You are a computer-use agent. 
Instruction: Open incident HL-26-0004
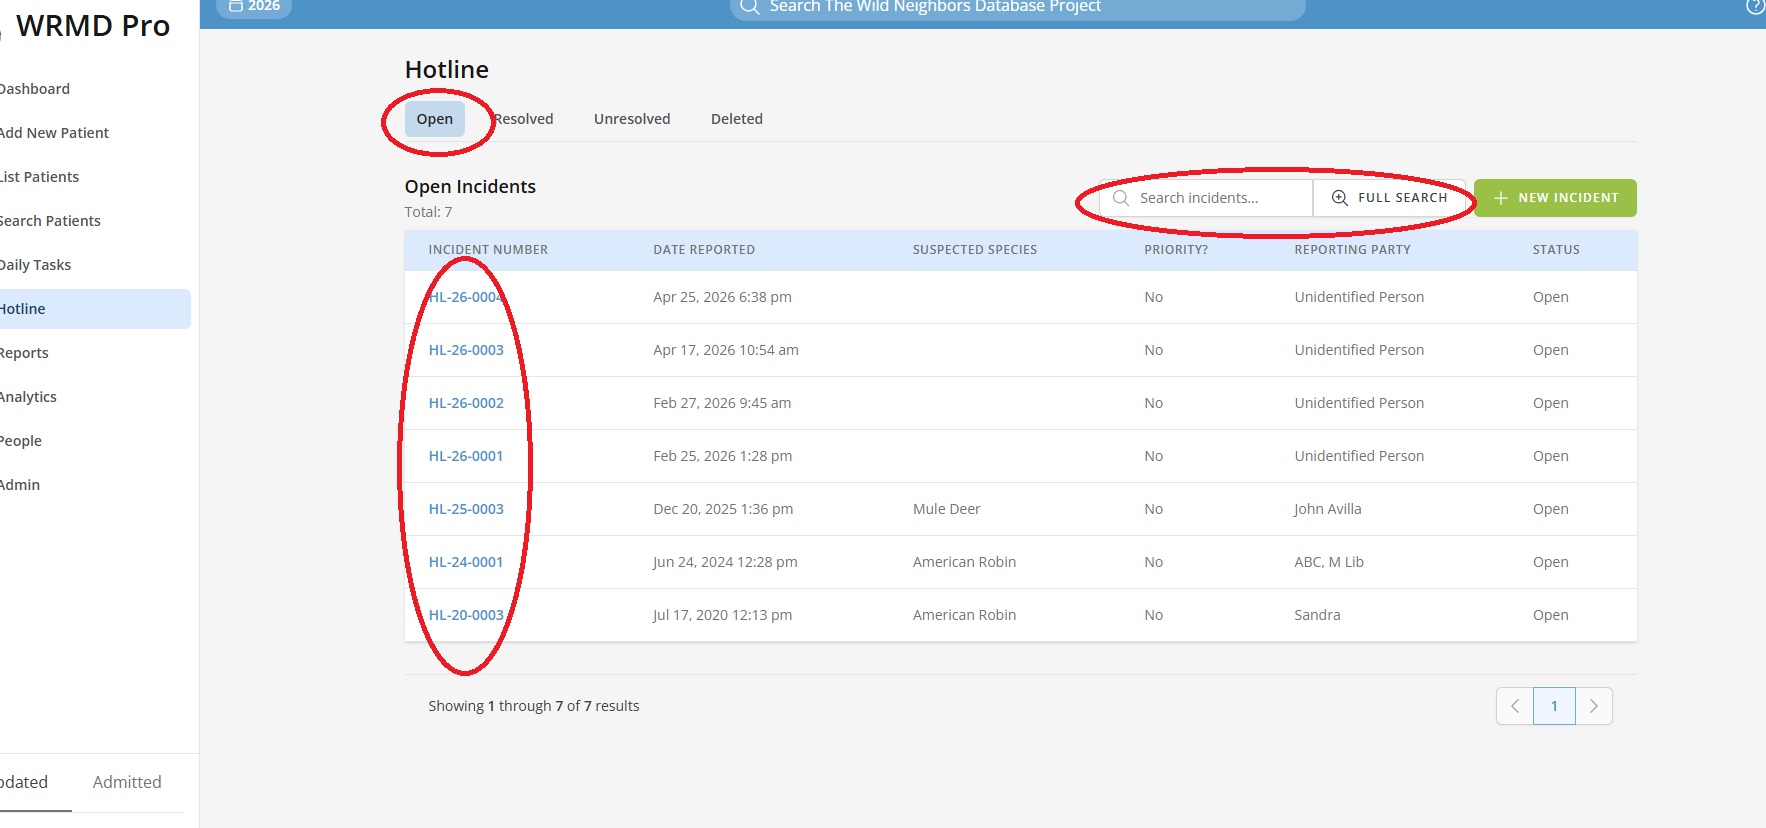466,297
